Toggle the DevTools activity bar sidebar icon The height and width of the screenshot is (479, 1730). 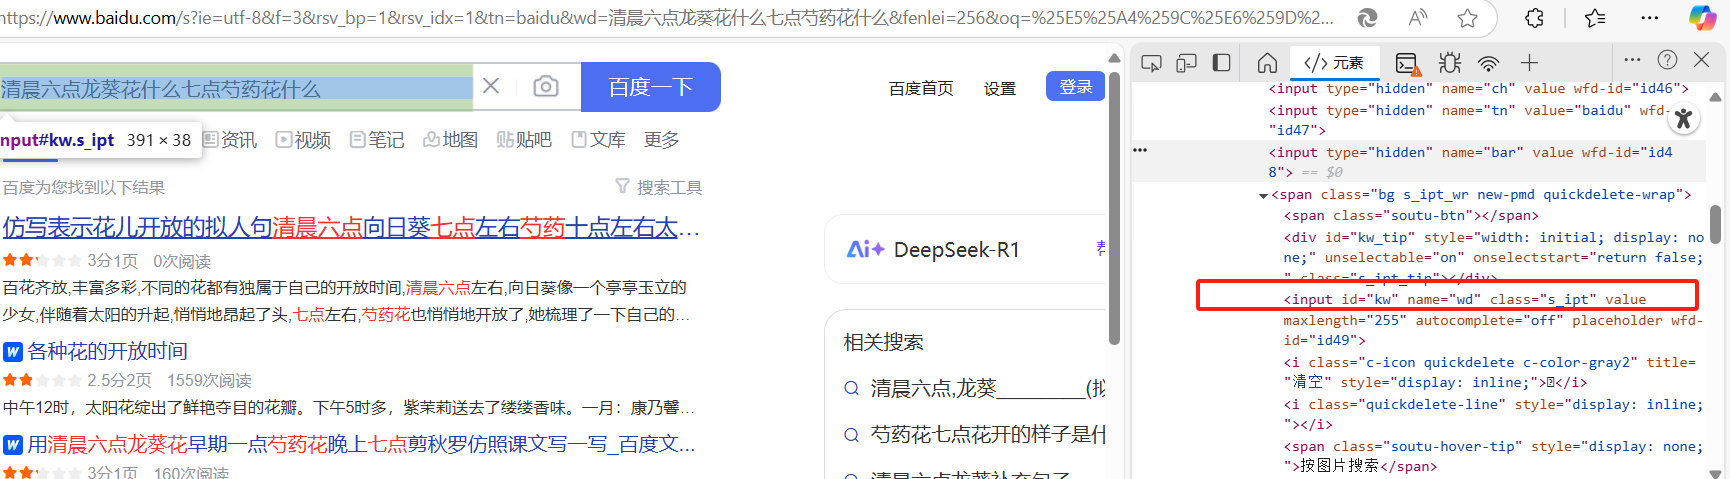[1221, 63]
